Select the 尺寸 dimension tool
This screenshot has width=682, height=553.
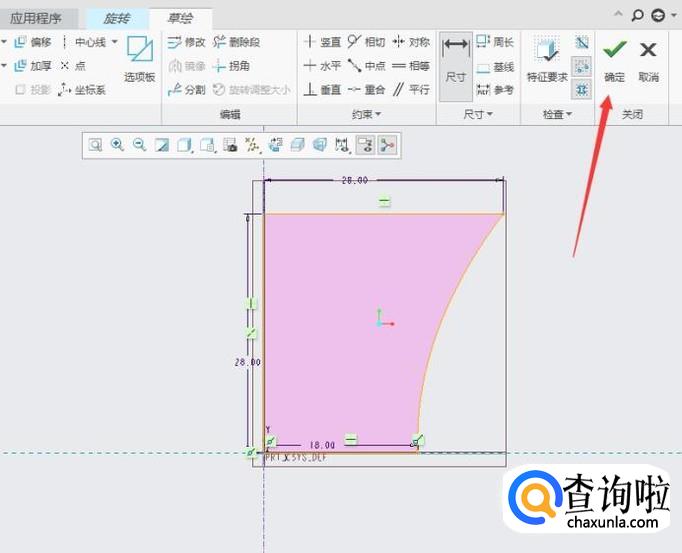pyautogui.click(x=456, y=67)
